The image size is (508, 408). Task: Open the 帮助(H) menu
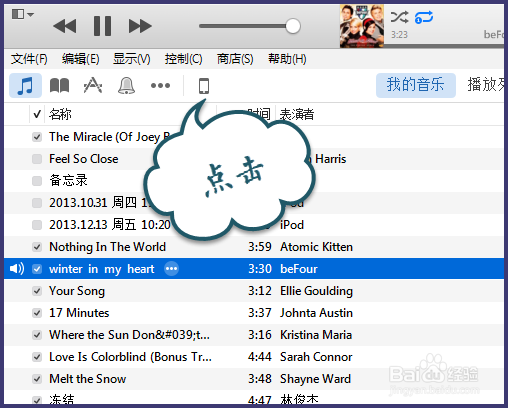click(287, 59)
